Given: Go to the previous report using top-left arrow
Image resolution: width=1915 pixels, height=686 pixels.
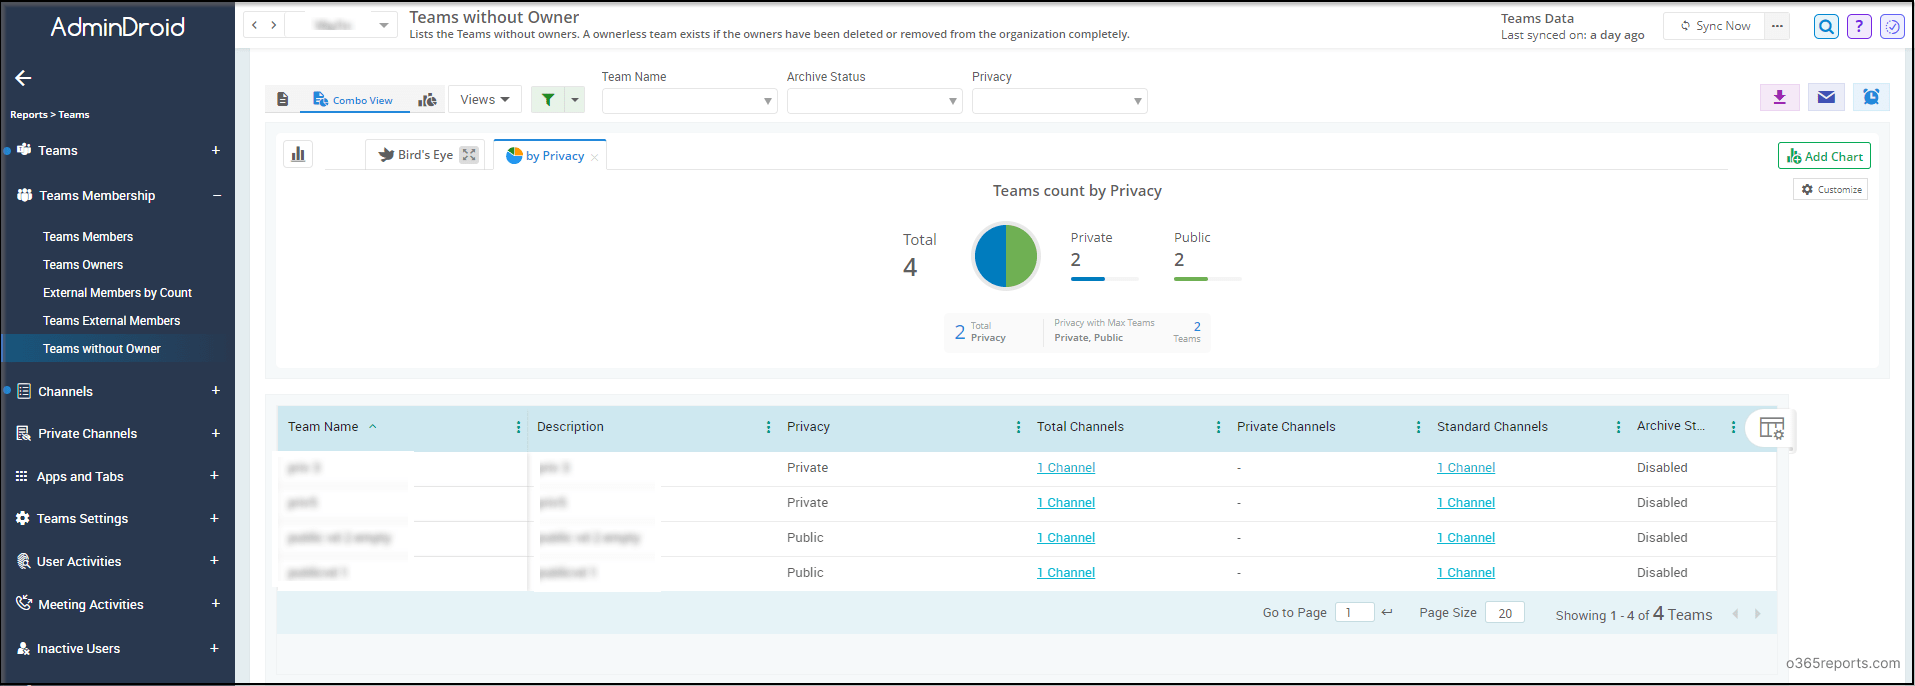Looking at the screenshot, I should click(254, 25).
